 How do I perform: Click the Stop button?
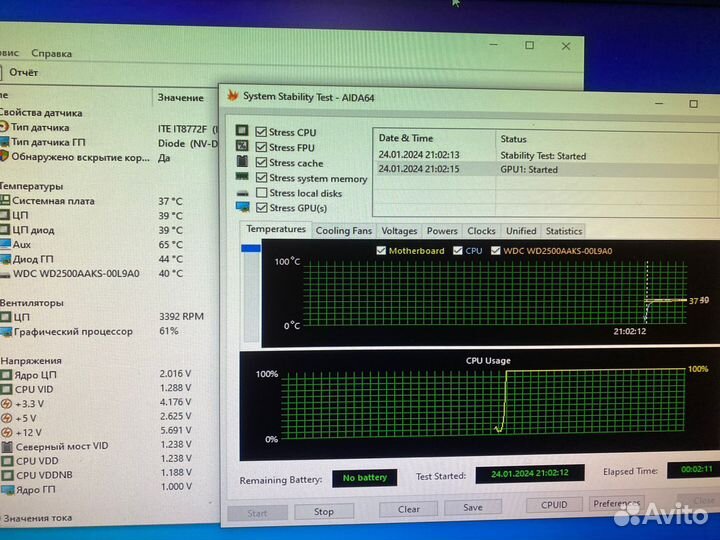(324, 511)
